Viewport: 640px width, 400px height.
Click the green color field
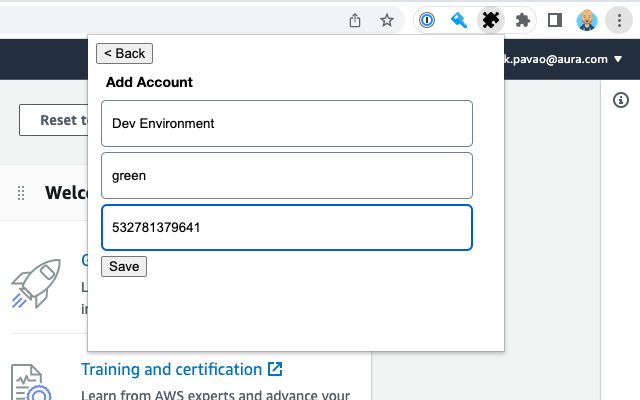pyautogui.click(x=287, y=176)
